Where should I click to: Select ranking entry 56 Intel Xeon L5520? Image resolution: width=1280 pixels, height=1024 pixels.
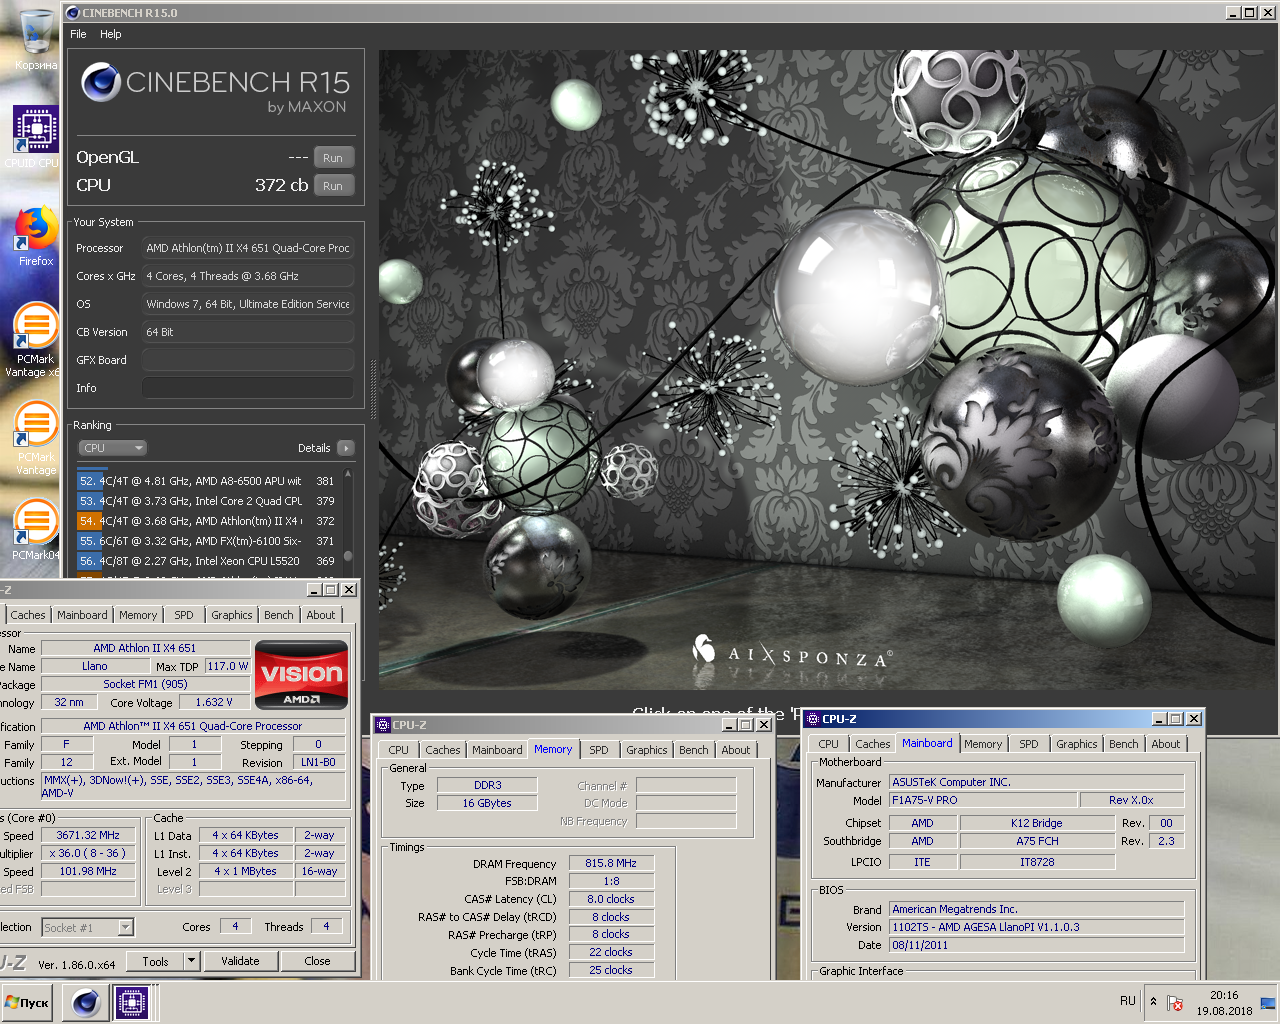click(208, 561)
